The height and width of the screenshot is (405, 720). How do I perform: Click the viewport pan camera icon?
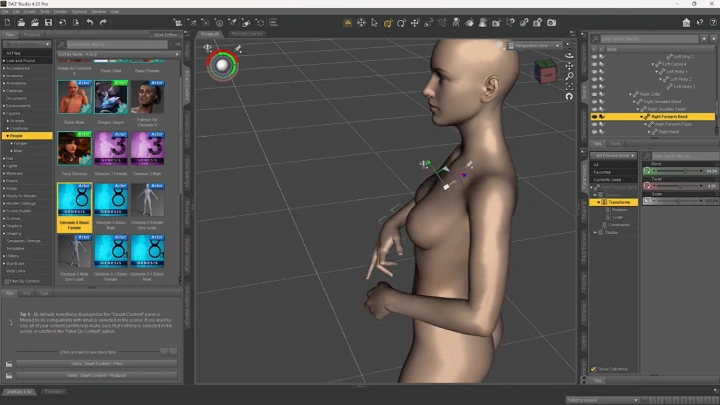[569, 66]
